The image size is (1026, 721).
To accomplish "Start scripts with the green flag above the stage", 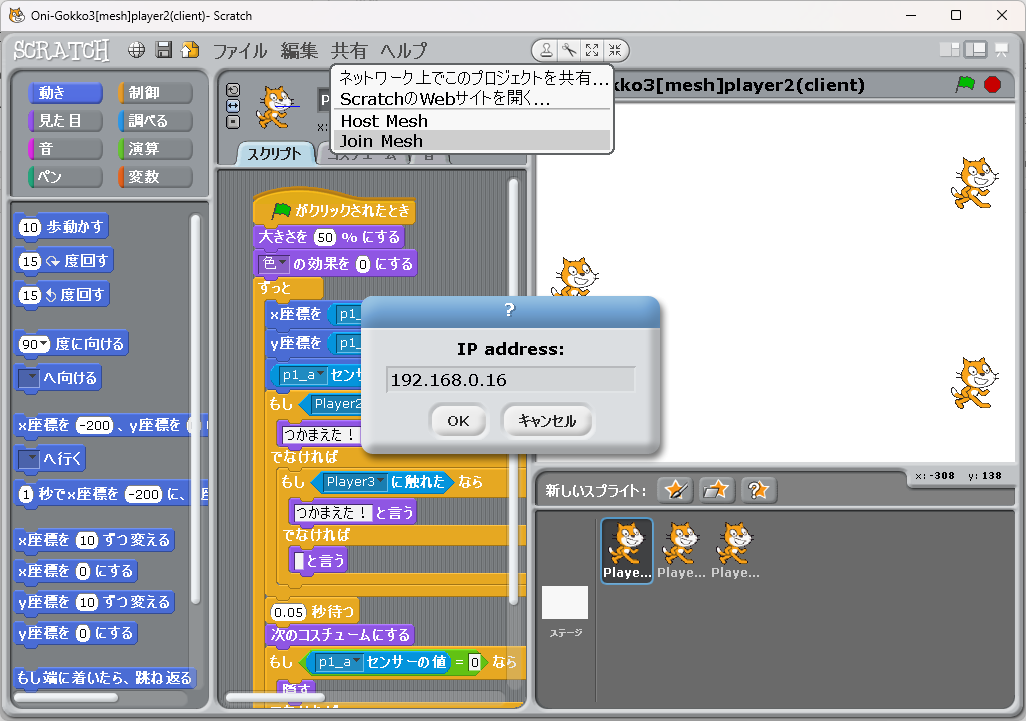I will pos(965,84).
